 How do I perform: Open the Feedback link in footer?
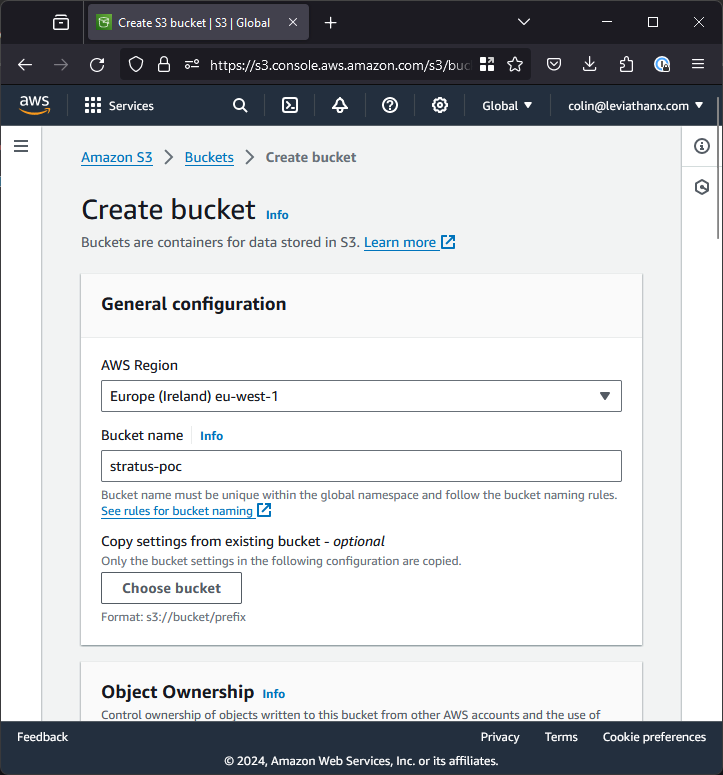(43, 737)
